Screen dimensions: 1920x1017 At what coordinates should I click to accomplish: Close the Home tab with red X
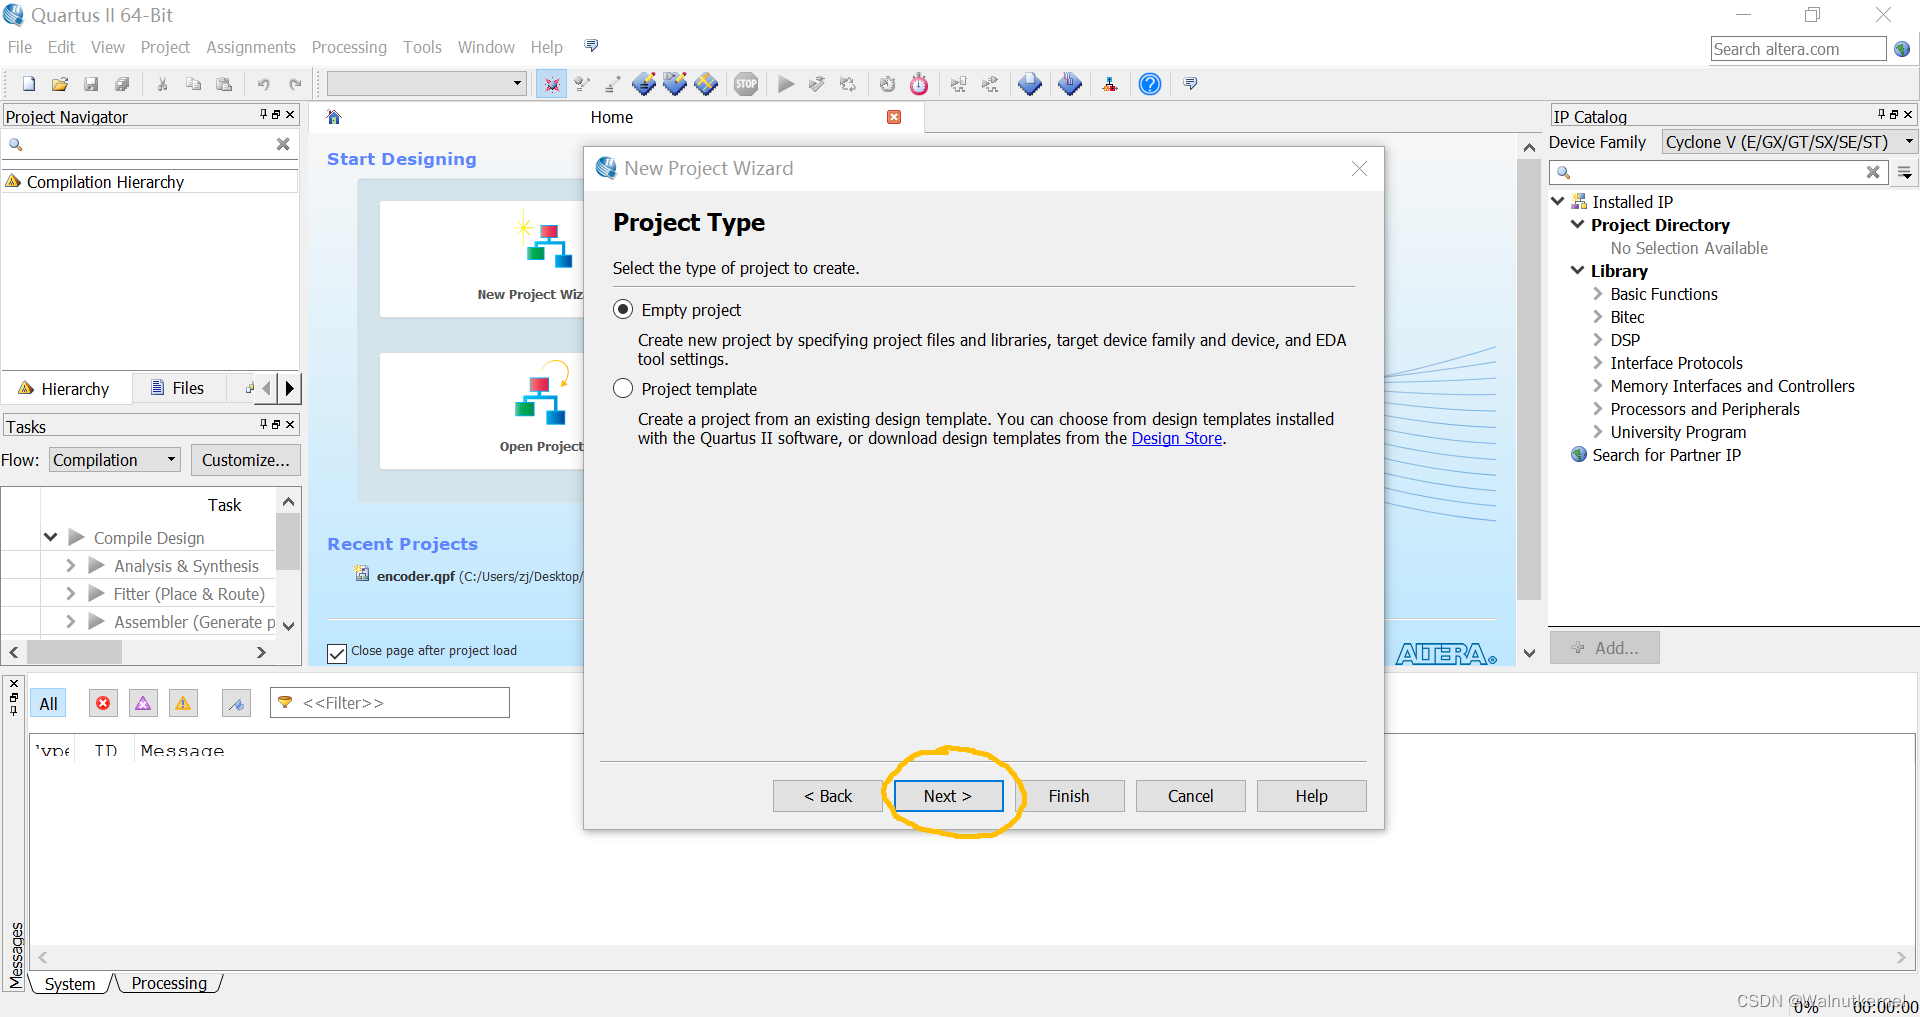click(x=894, y=117)
